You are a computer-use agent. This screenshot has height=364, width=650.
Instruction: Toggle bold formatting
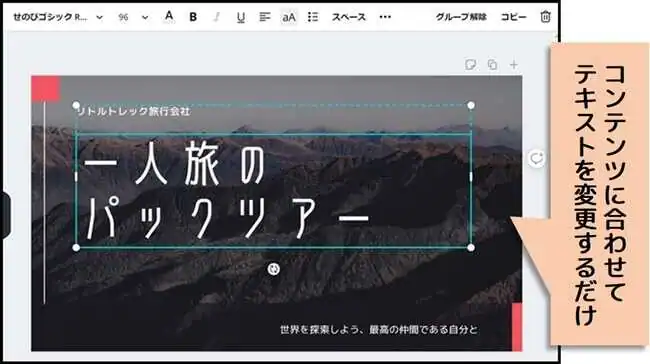coord(193,17)
